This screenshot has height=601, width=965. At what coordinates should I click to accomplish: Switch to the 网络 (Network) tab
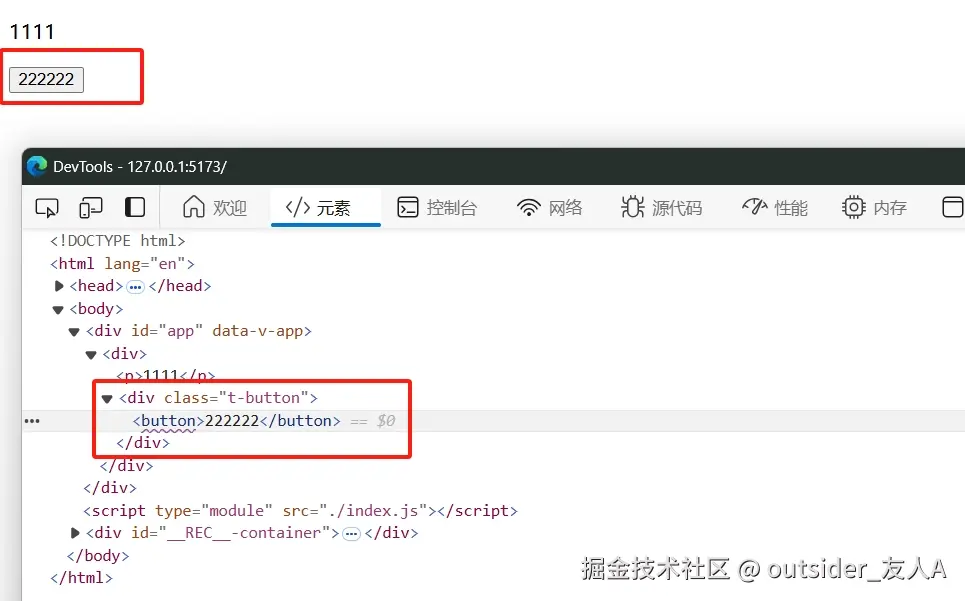(550, 207)
